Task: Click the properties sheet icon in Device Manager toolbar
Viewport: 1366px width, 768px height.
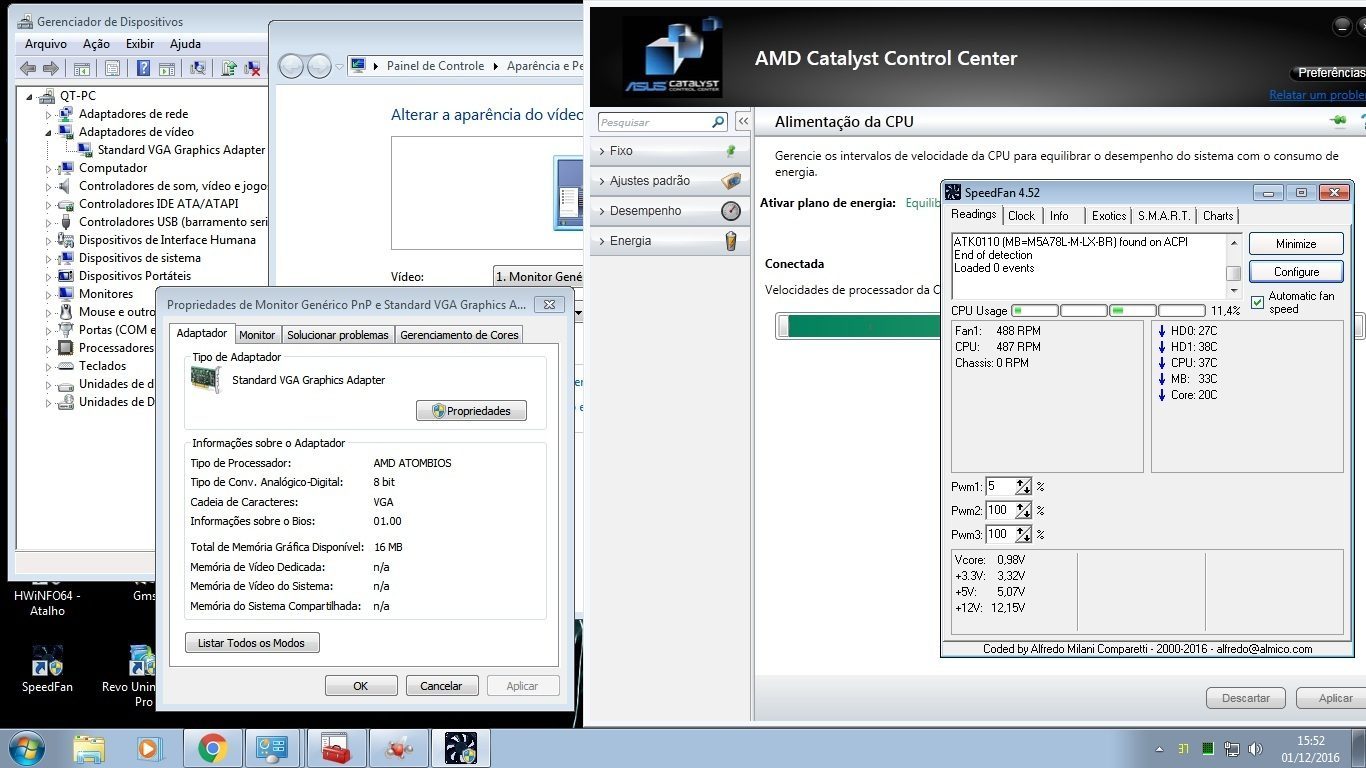Action: (x=113, y=68)
